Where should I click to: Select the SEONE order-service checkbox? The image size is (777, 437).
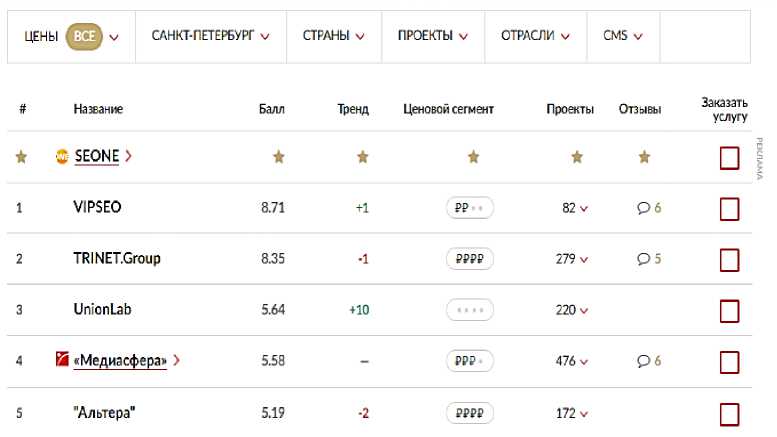click(729, 158)
